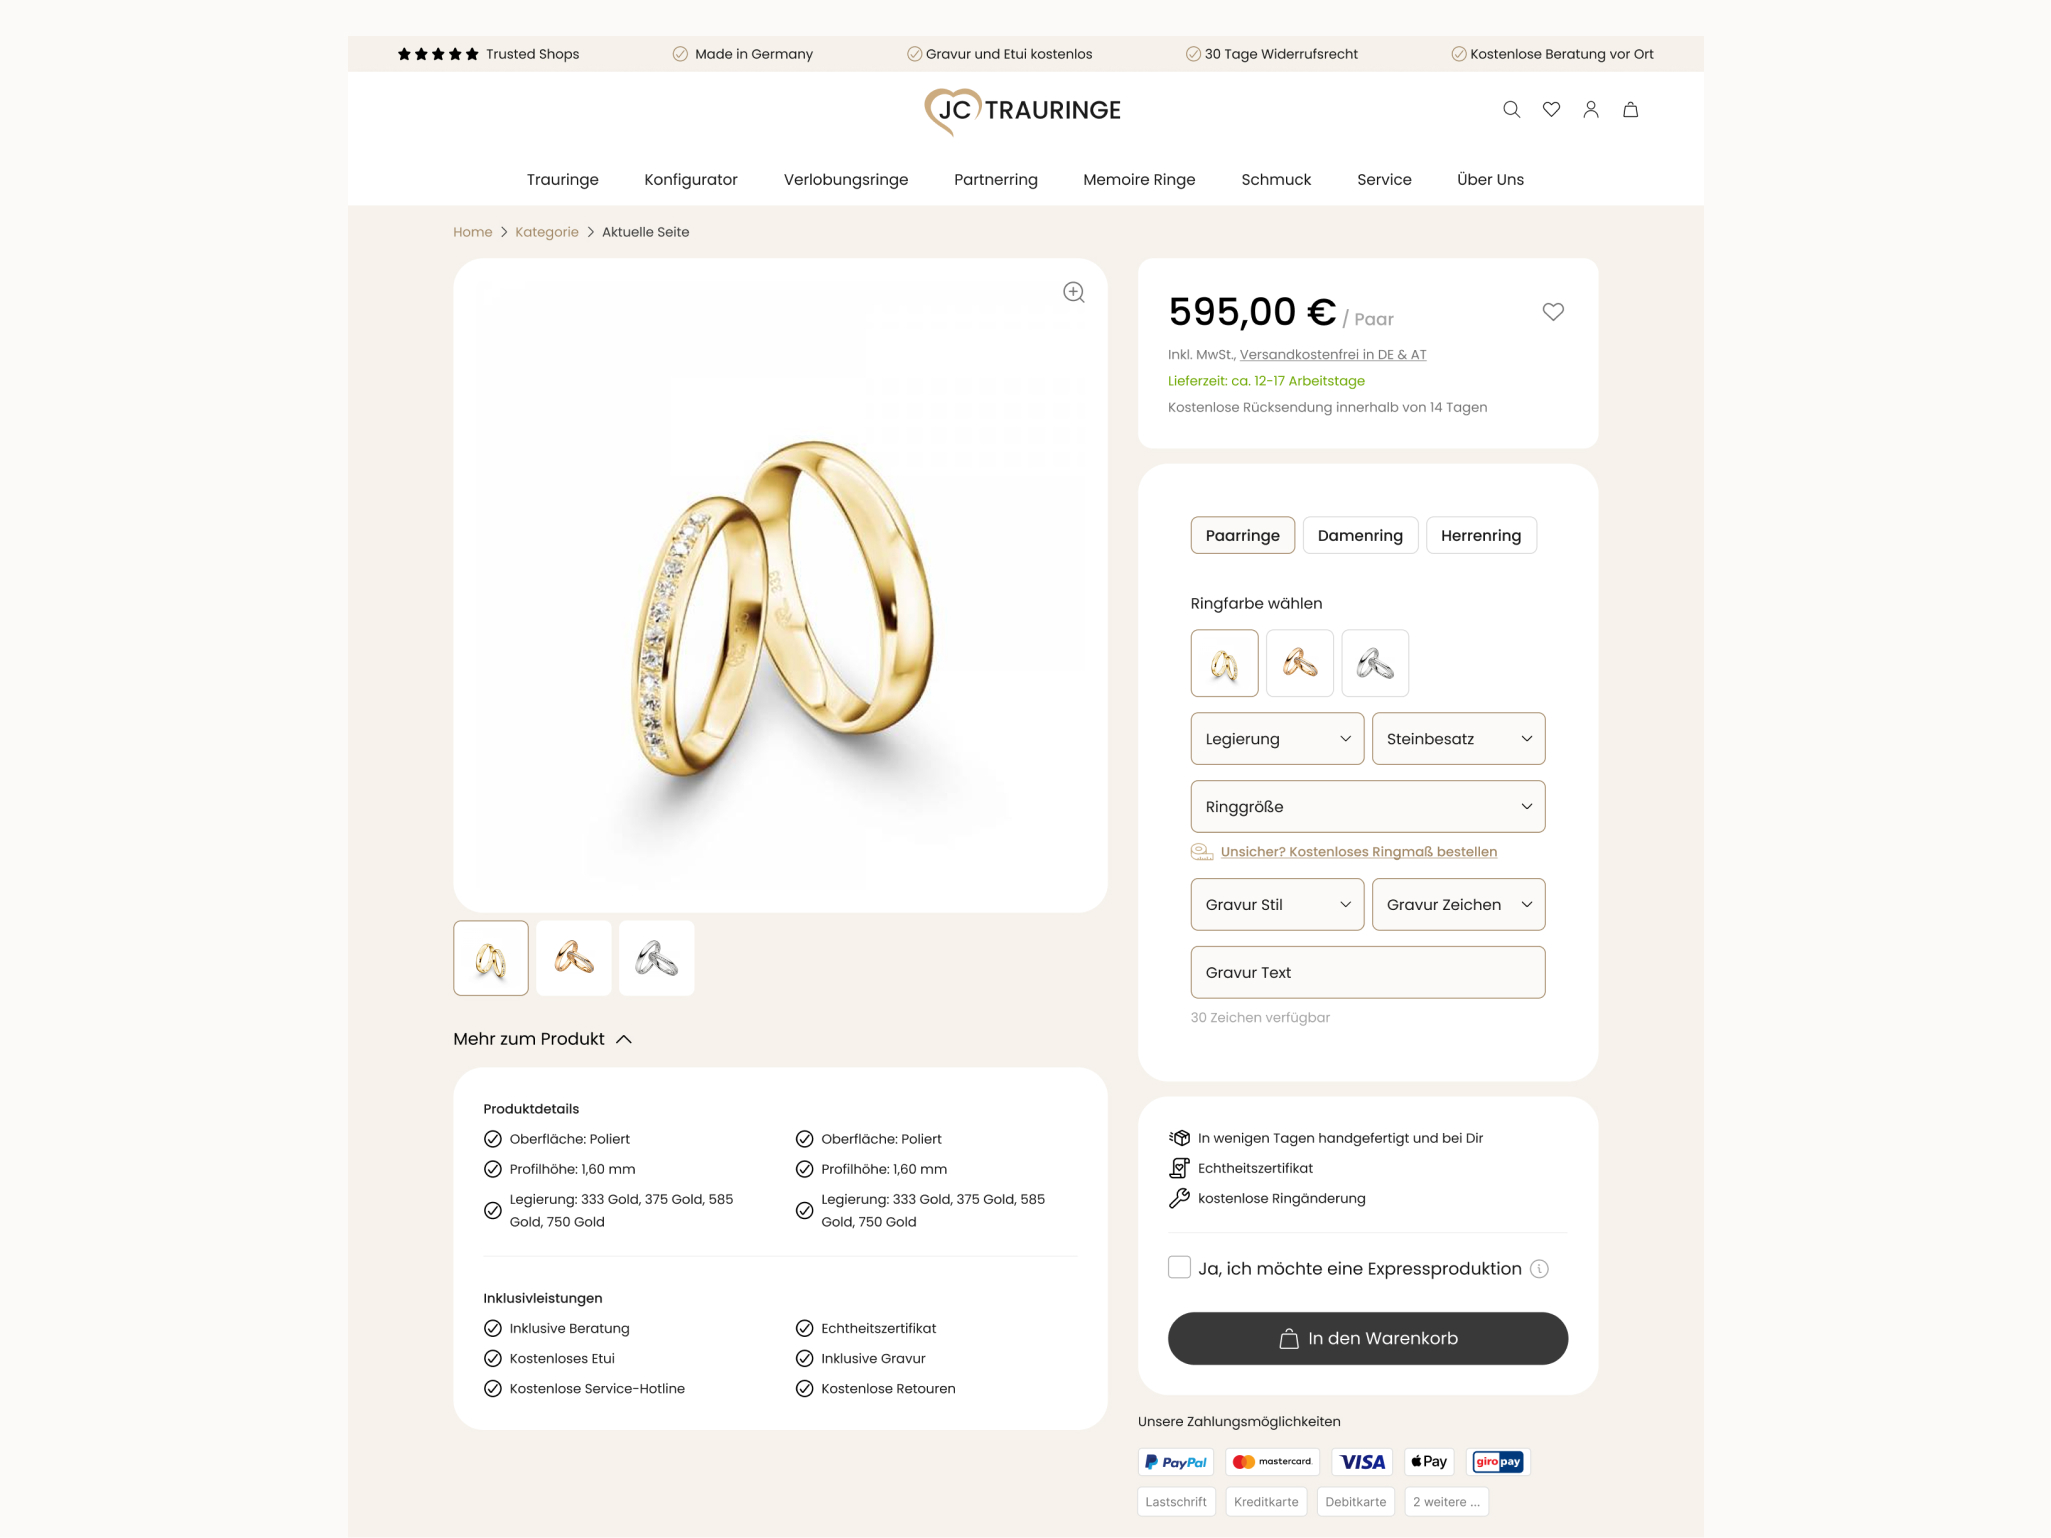Select the Damenring option
The image size is (2051, 1538).
tap(1360, 535)
